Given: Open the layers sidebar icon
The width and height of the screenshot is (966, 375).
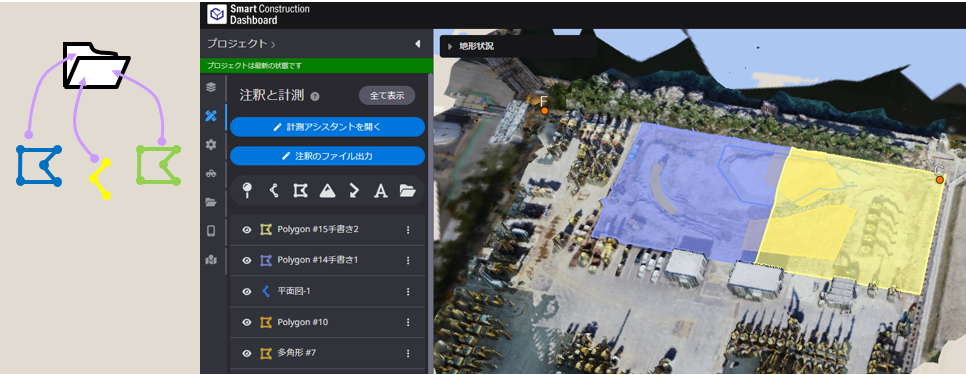Looking at the screenshot, I should [211, 87].
